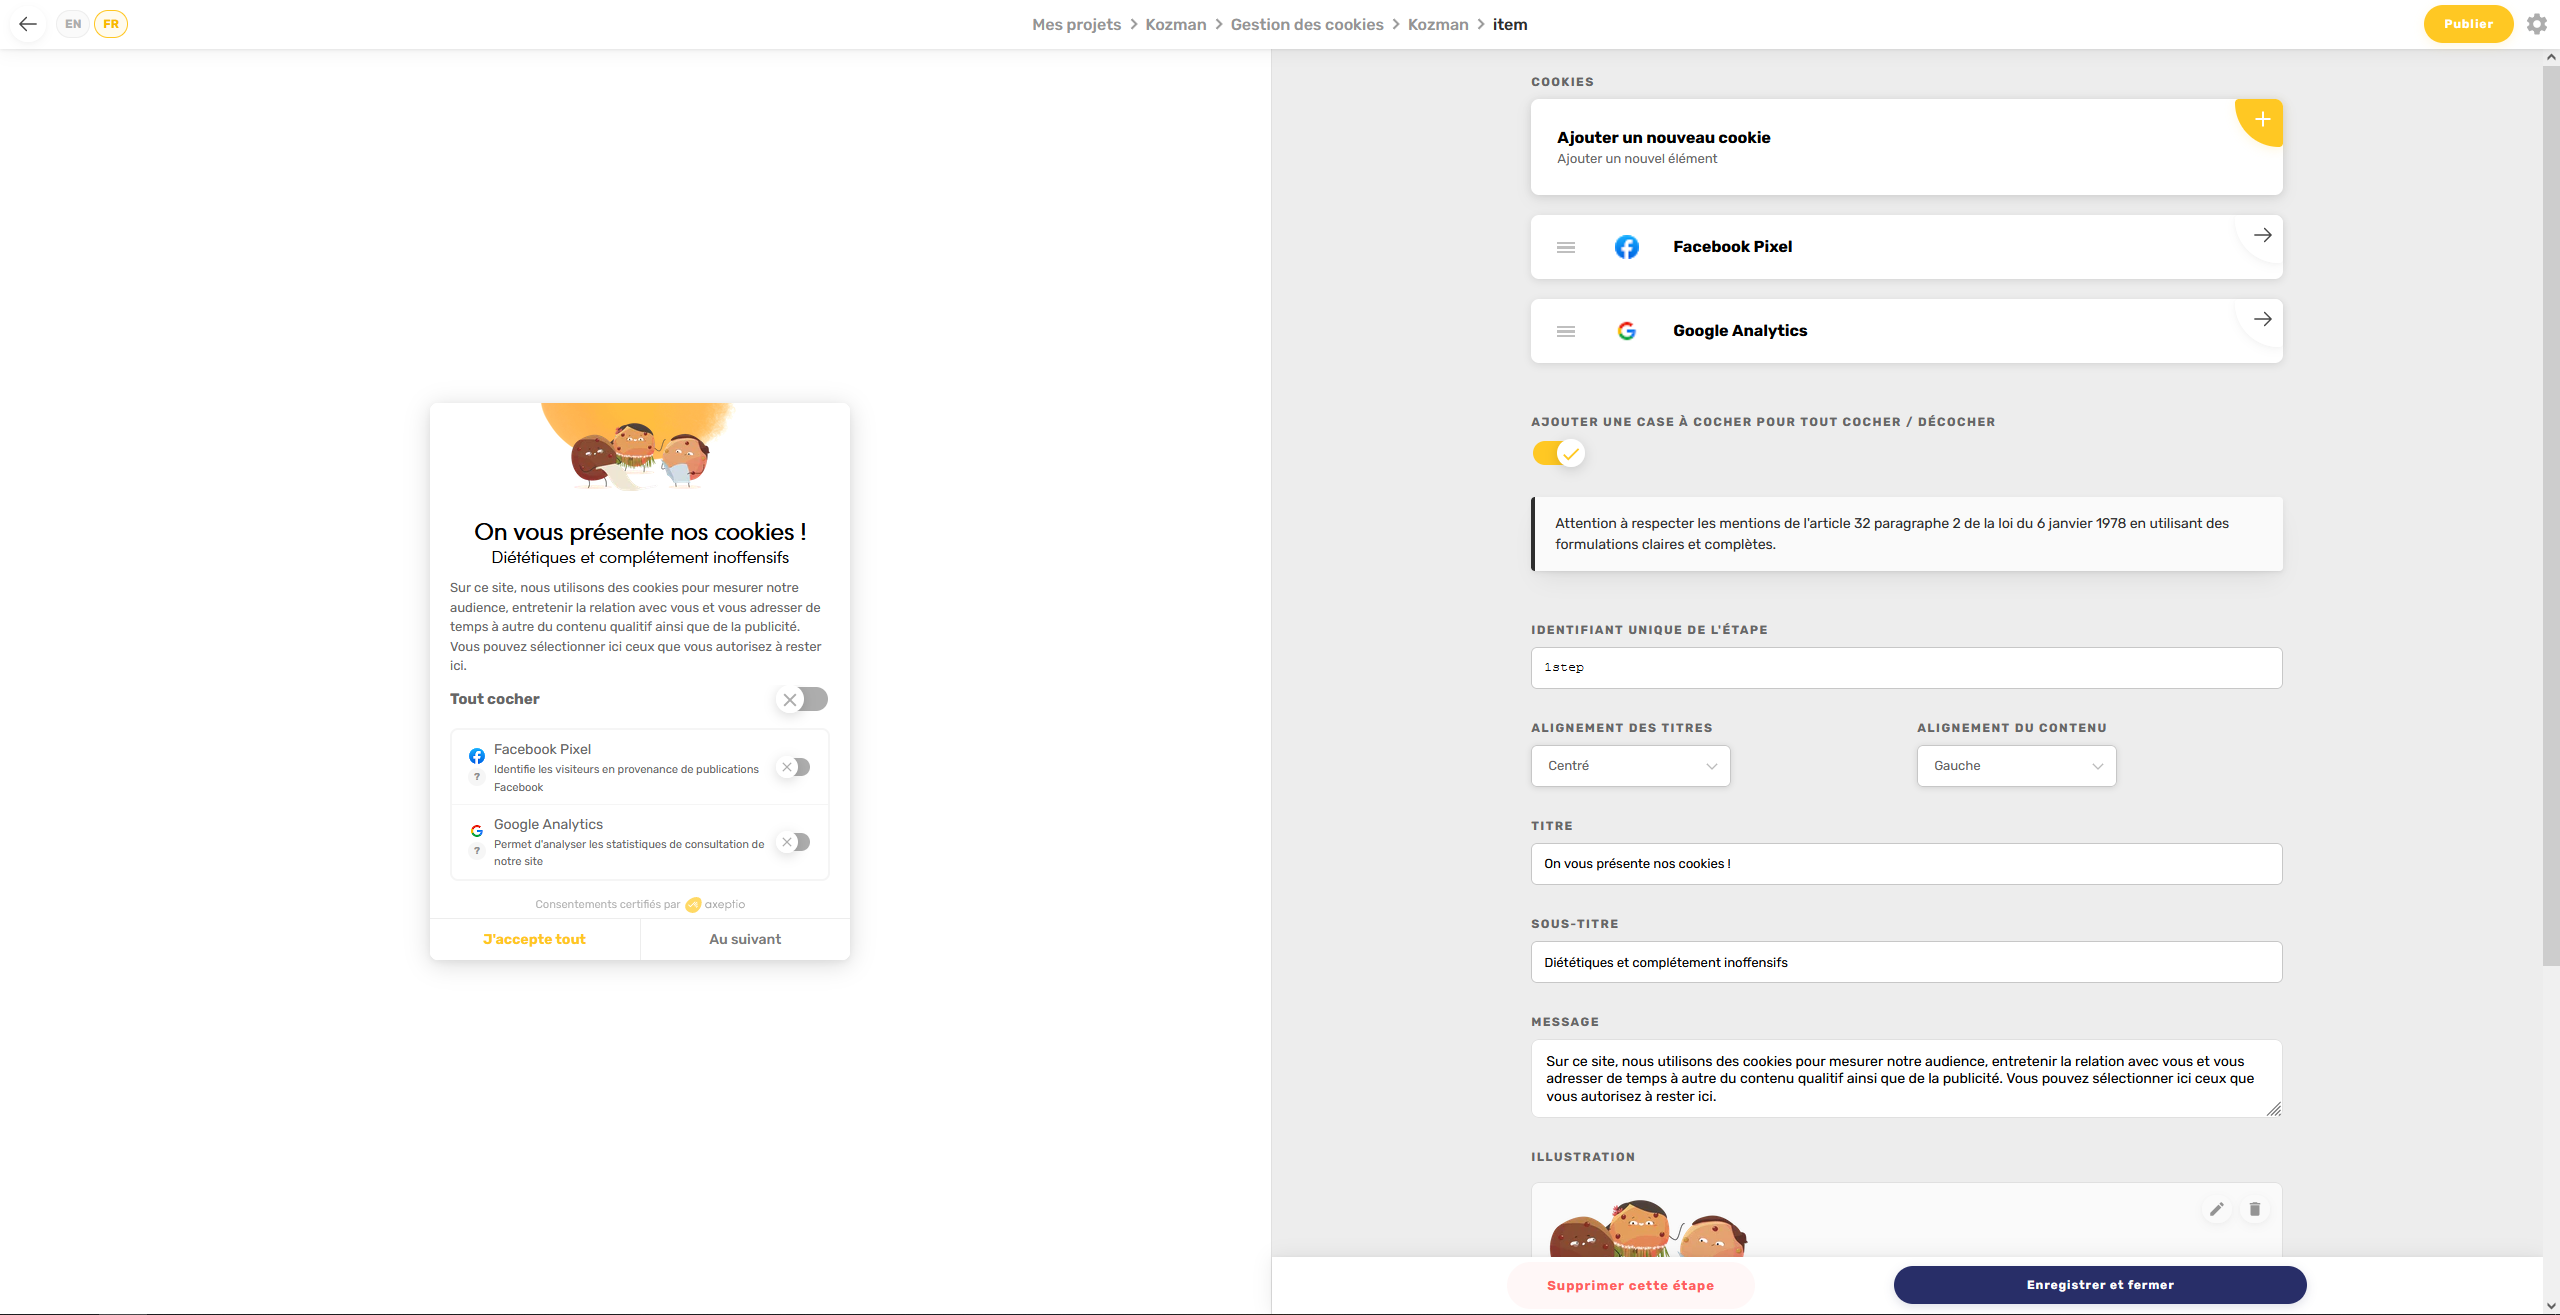The height and width of the screenshot is (1315, 2560).
Task: Click Facebook icon in preview widget
Action: (477, 756)
